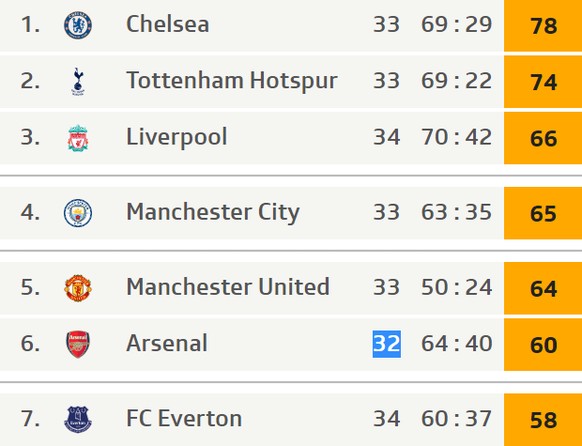582x446 pixels.
Task: Click Everton's orange 58 points cell
Action: pos(543,420)
